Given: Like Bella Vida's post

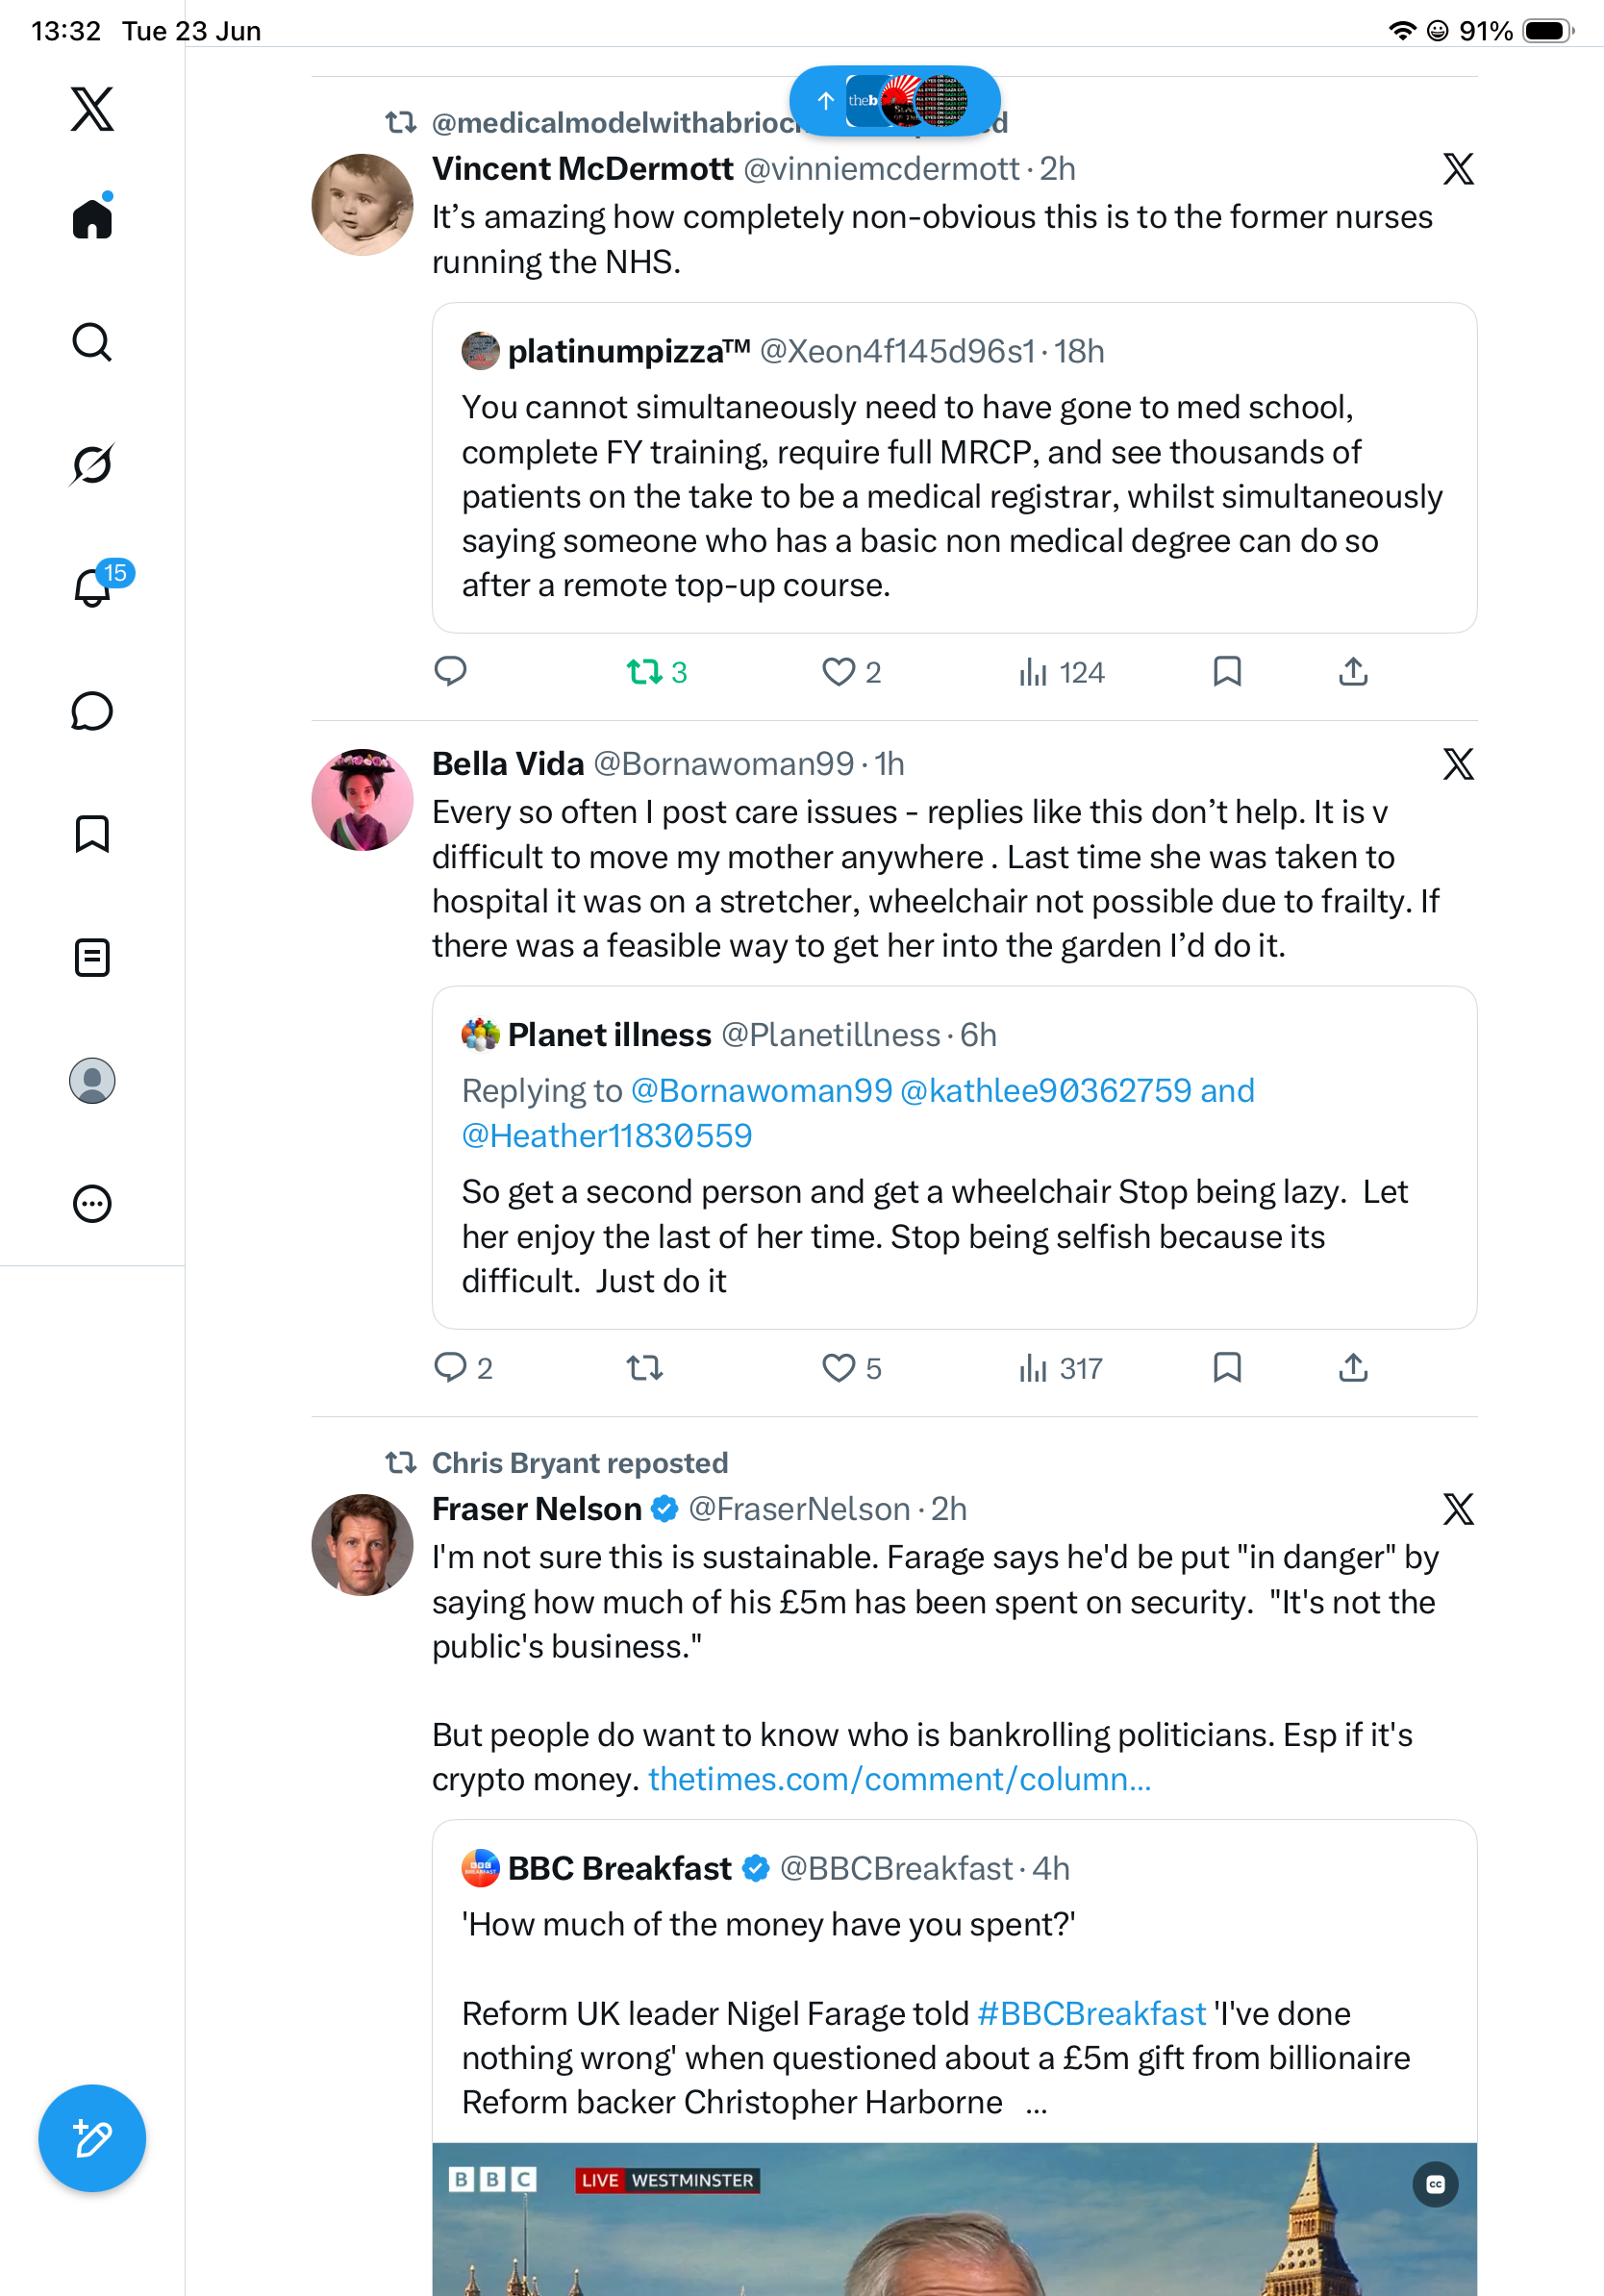Looking at the screenshot, I should 851,1368.
